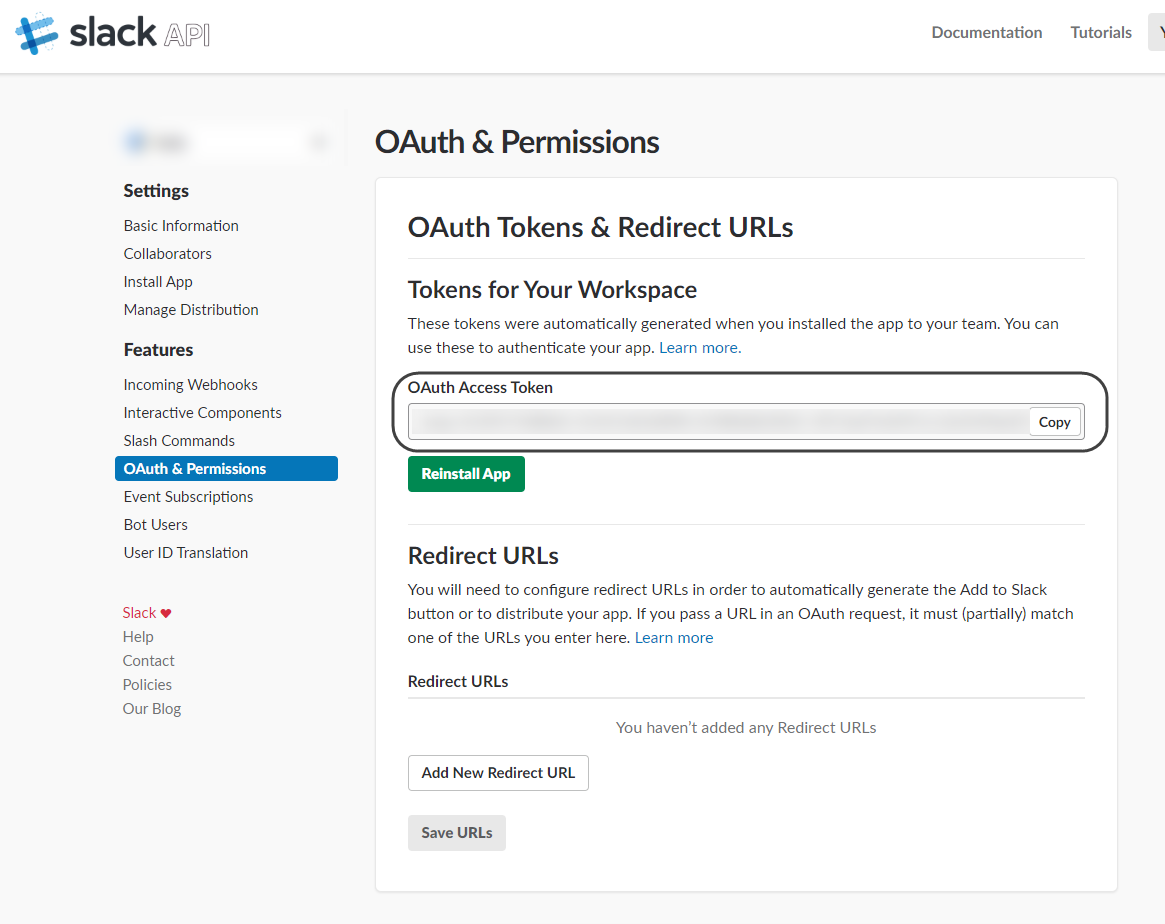
Task: Go to Bot Users feature
Action: pos(156,525)
